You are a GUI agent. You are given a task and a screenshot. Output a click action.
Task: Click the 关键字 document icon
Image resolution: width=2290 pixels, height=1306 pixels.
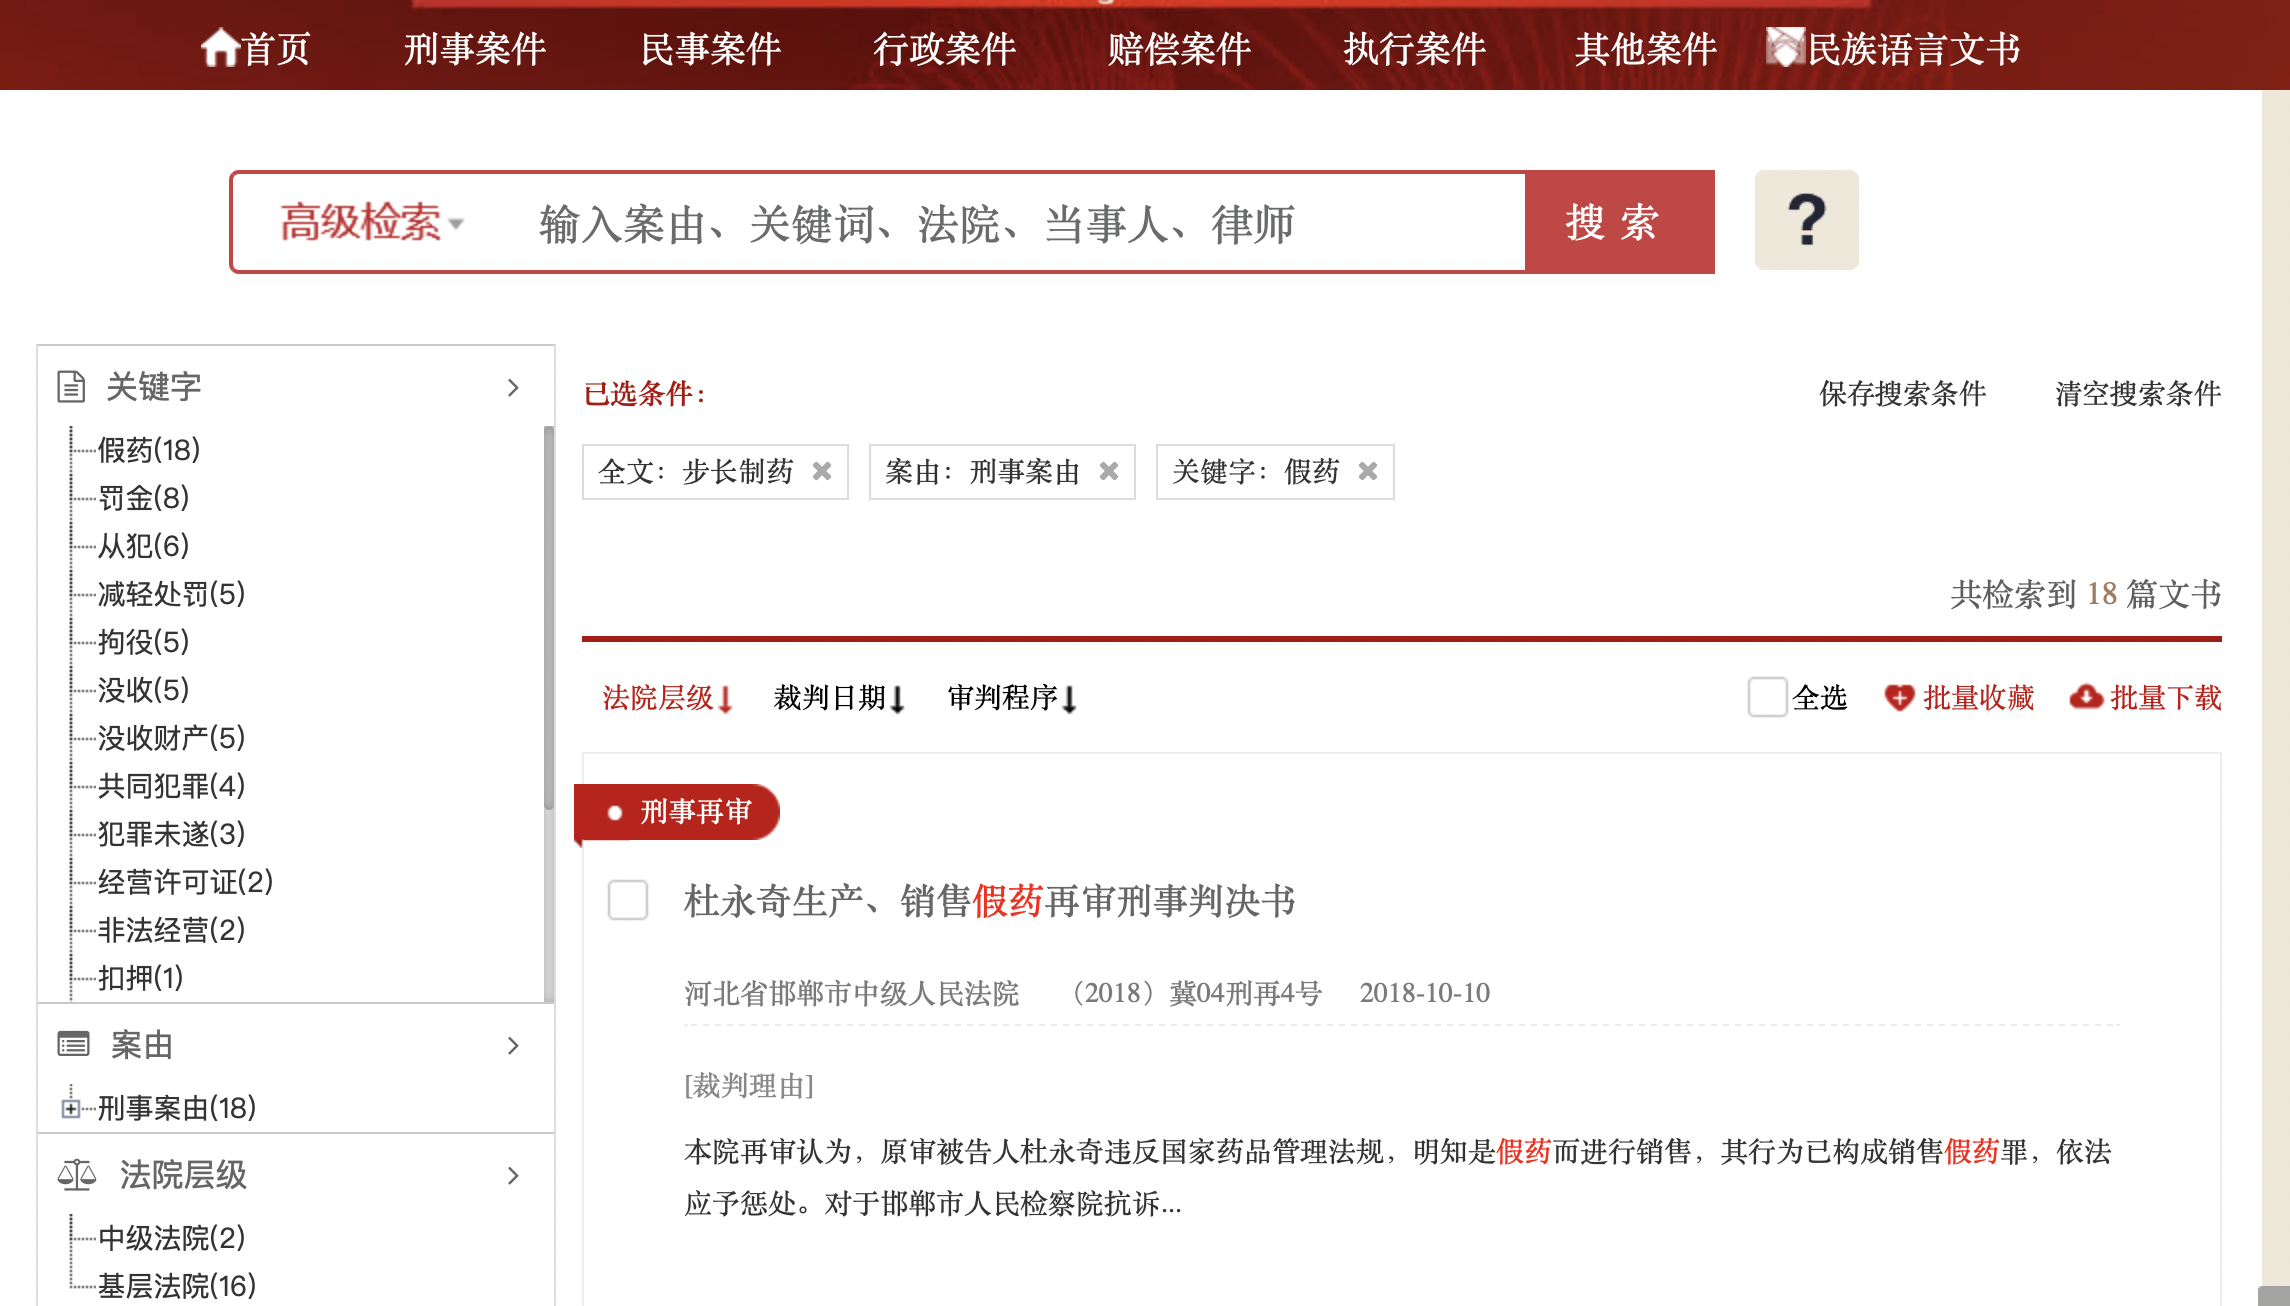coord(71,386)
